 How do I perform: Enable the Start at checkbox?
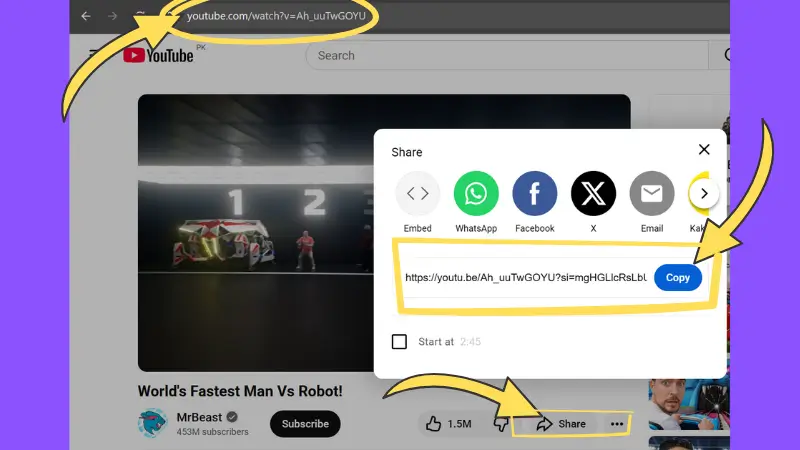coord(400,342)
